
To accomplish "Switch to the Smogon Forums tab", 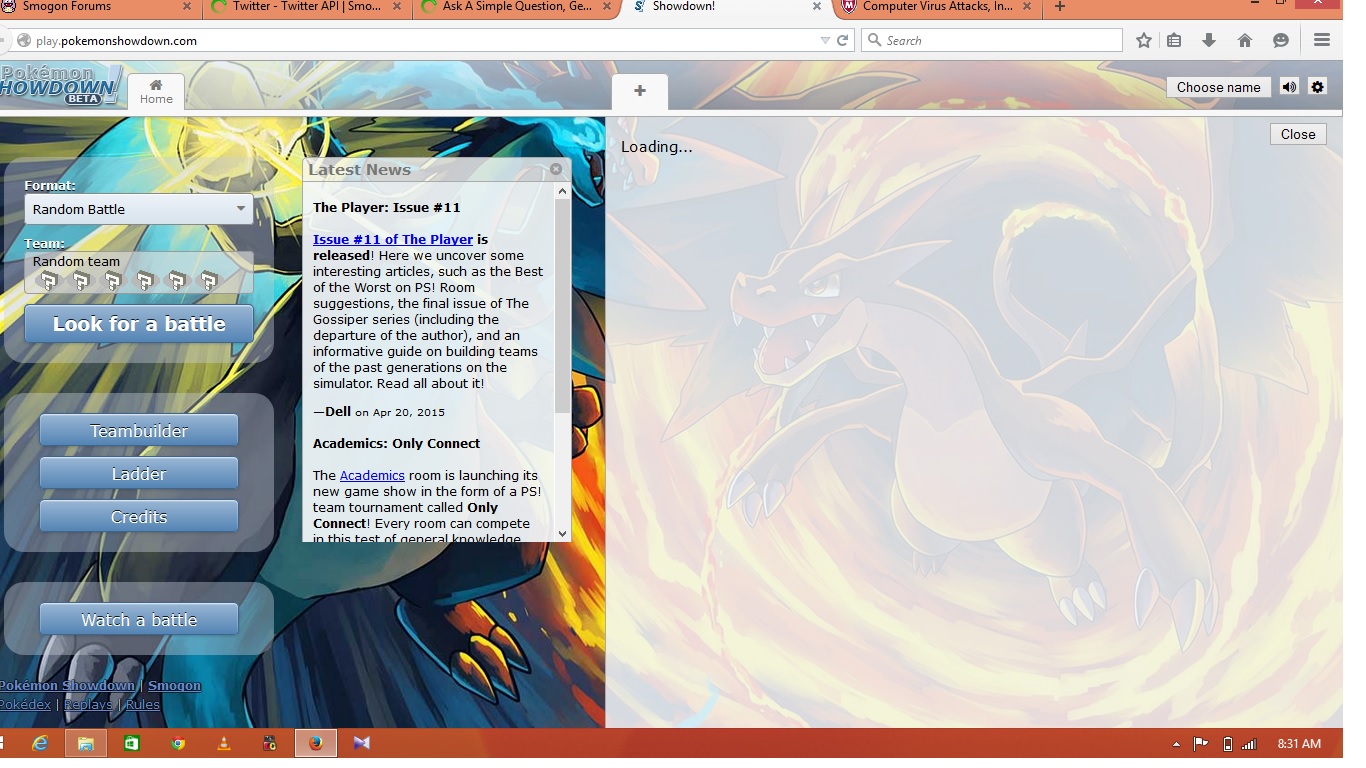I will (100, 7).
